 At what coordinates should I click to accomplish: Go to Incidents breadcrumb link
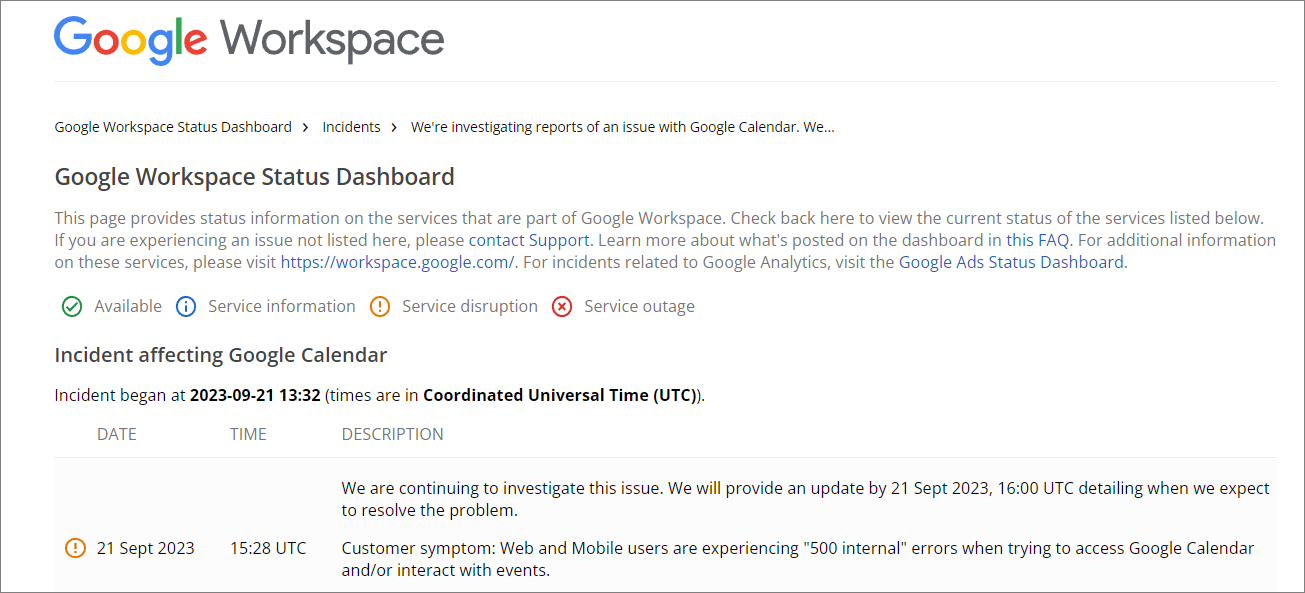click(x=351, y=127)
